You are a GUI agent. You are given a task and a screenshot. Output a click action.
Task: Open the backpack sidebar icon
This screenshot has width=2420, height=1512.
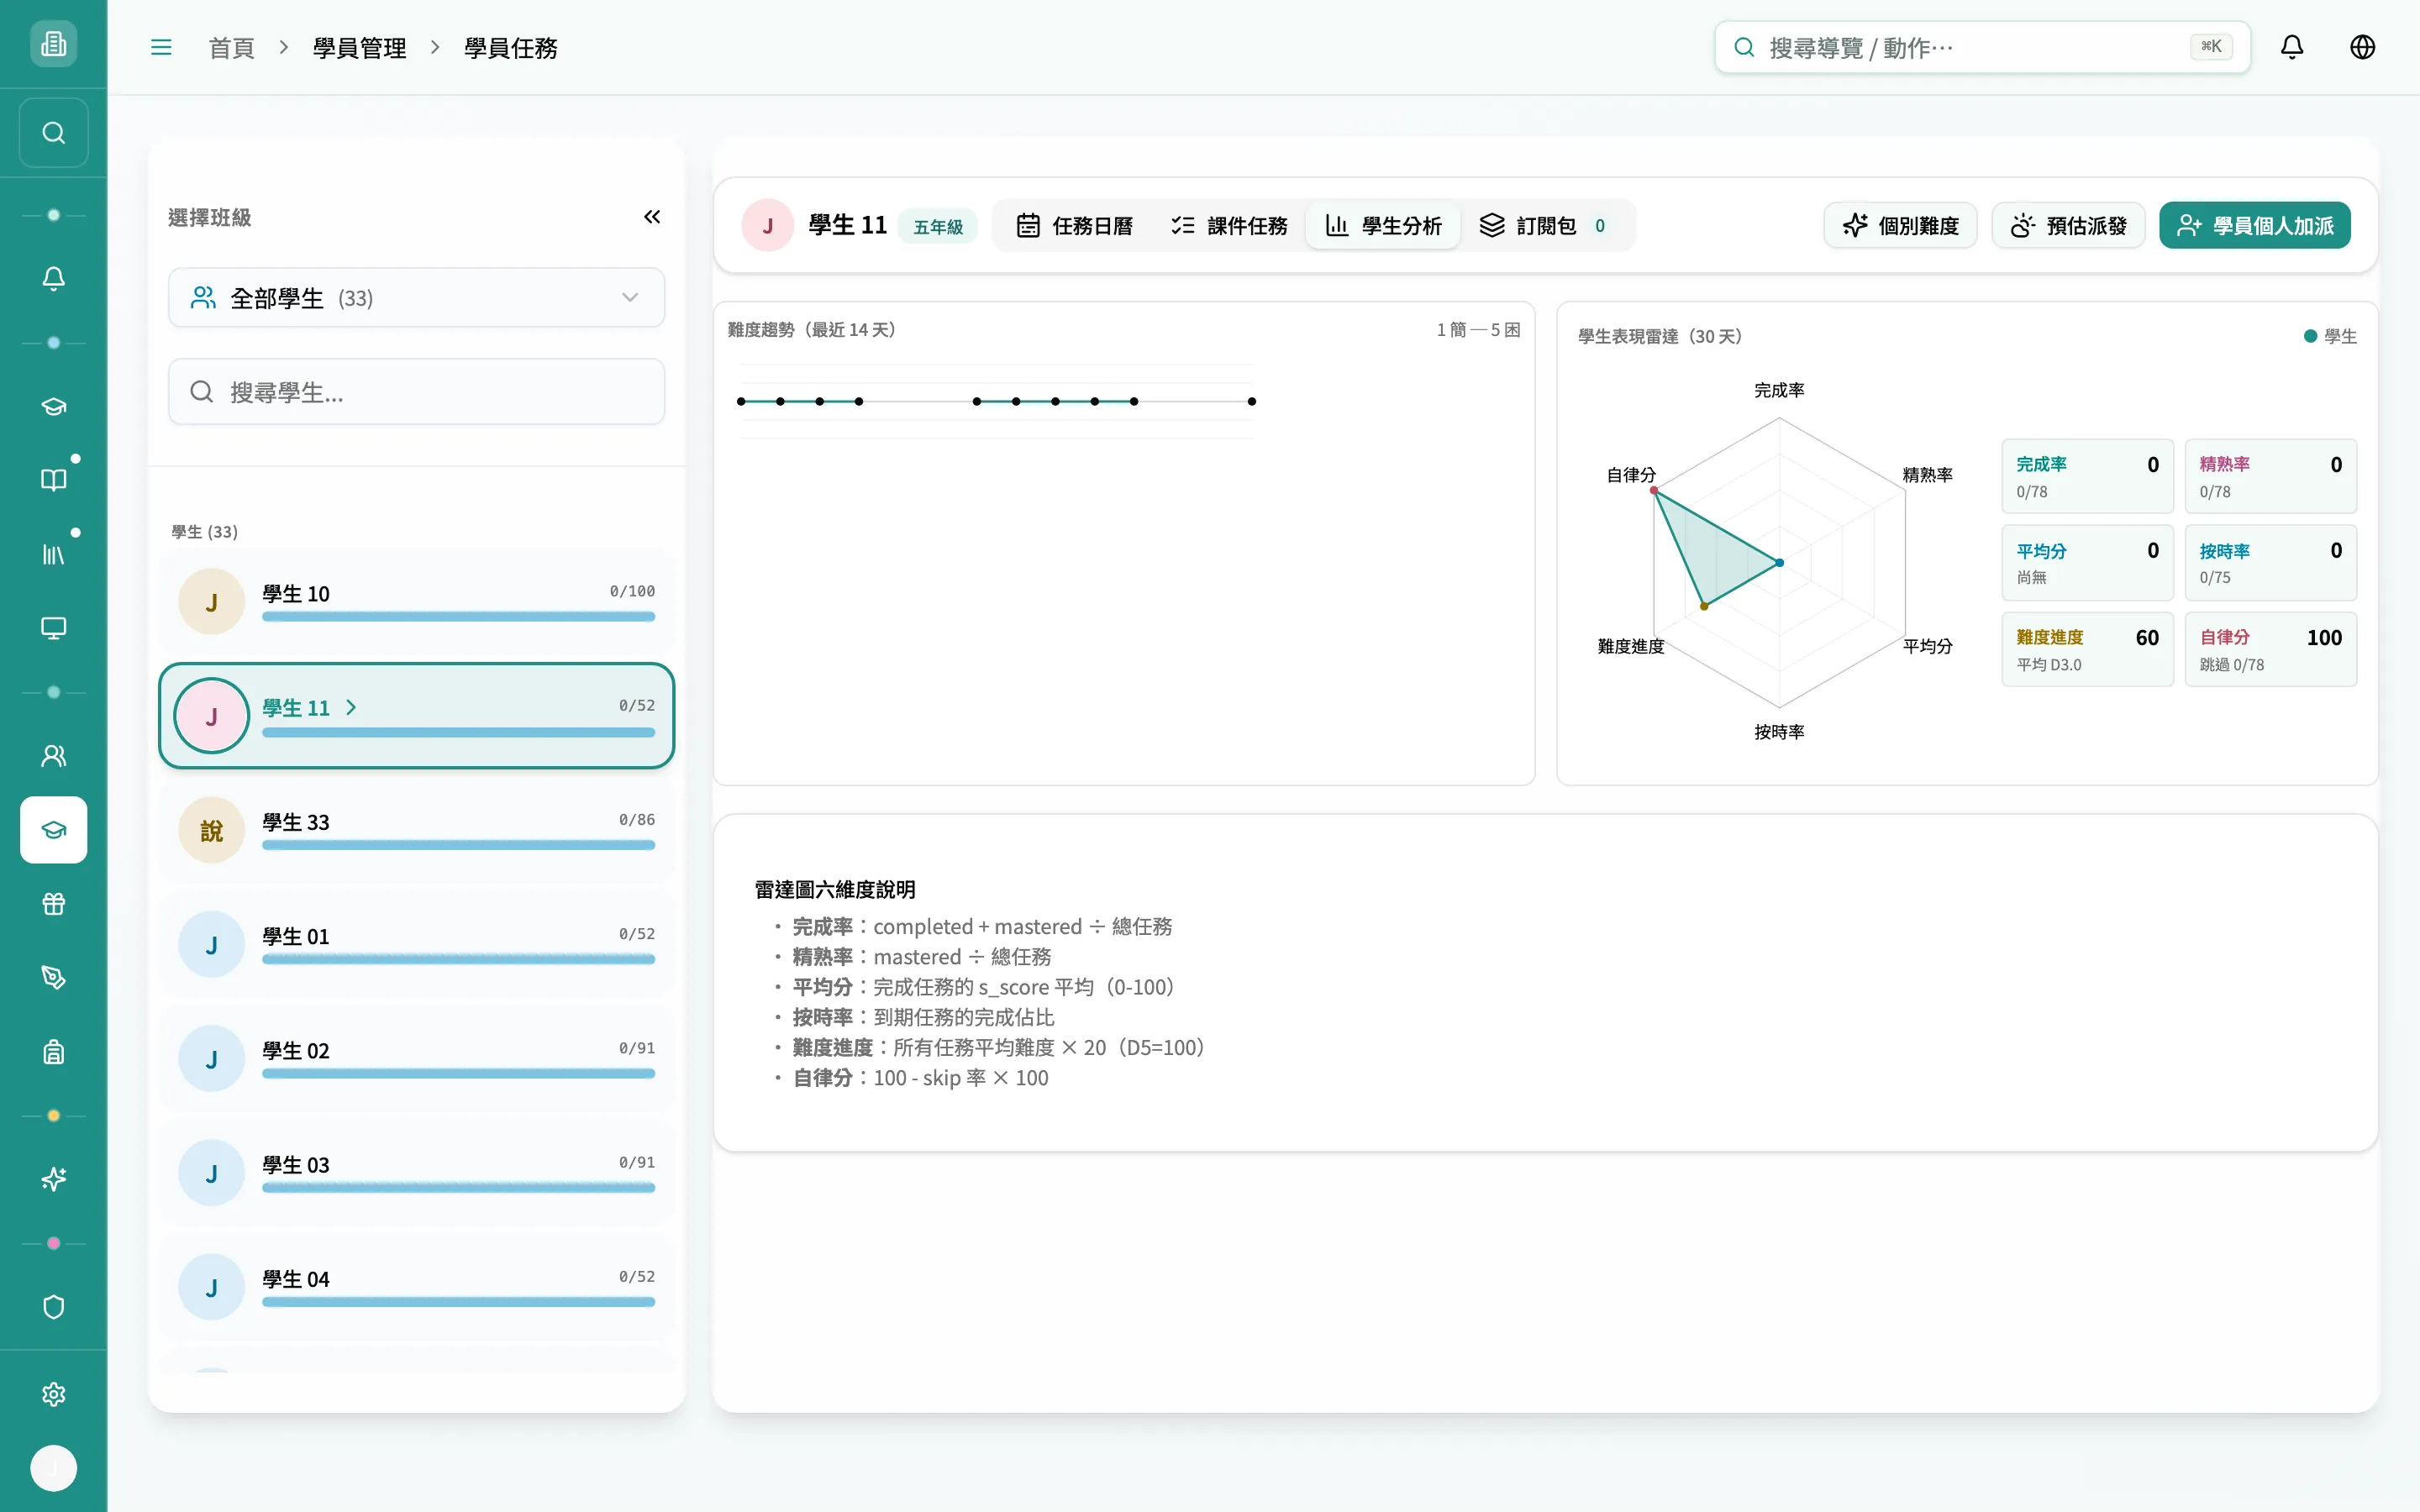53,1052
